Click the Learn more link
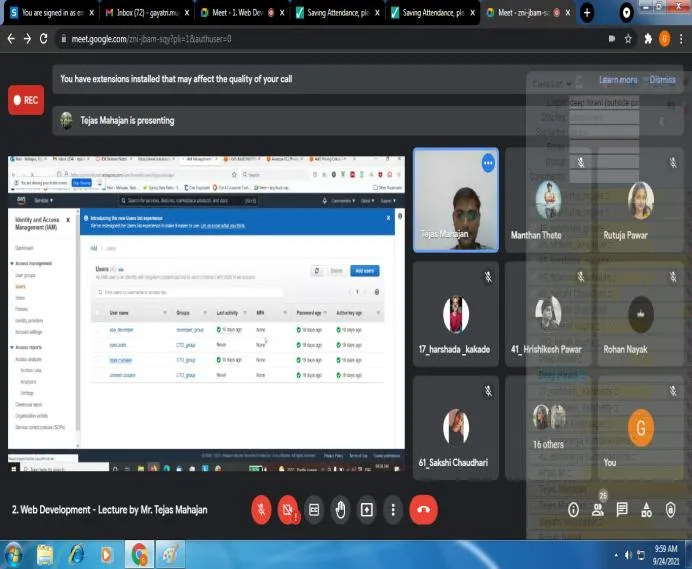This screenshot has width=692, height=569. (618, 80)
